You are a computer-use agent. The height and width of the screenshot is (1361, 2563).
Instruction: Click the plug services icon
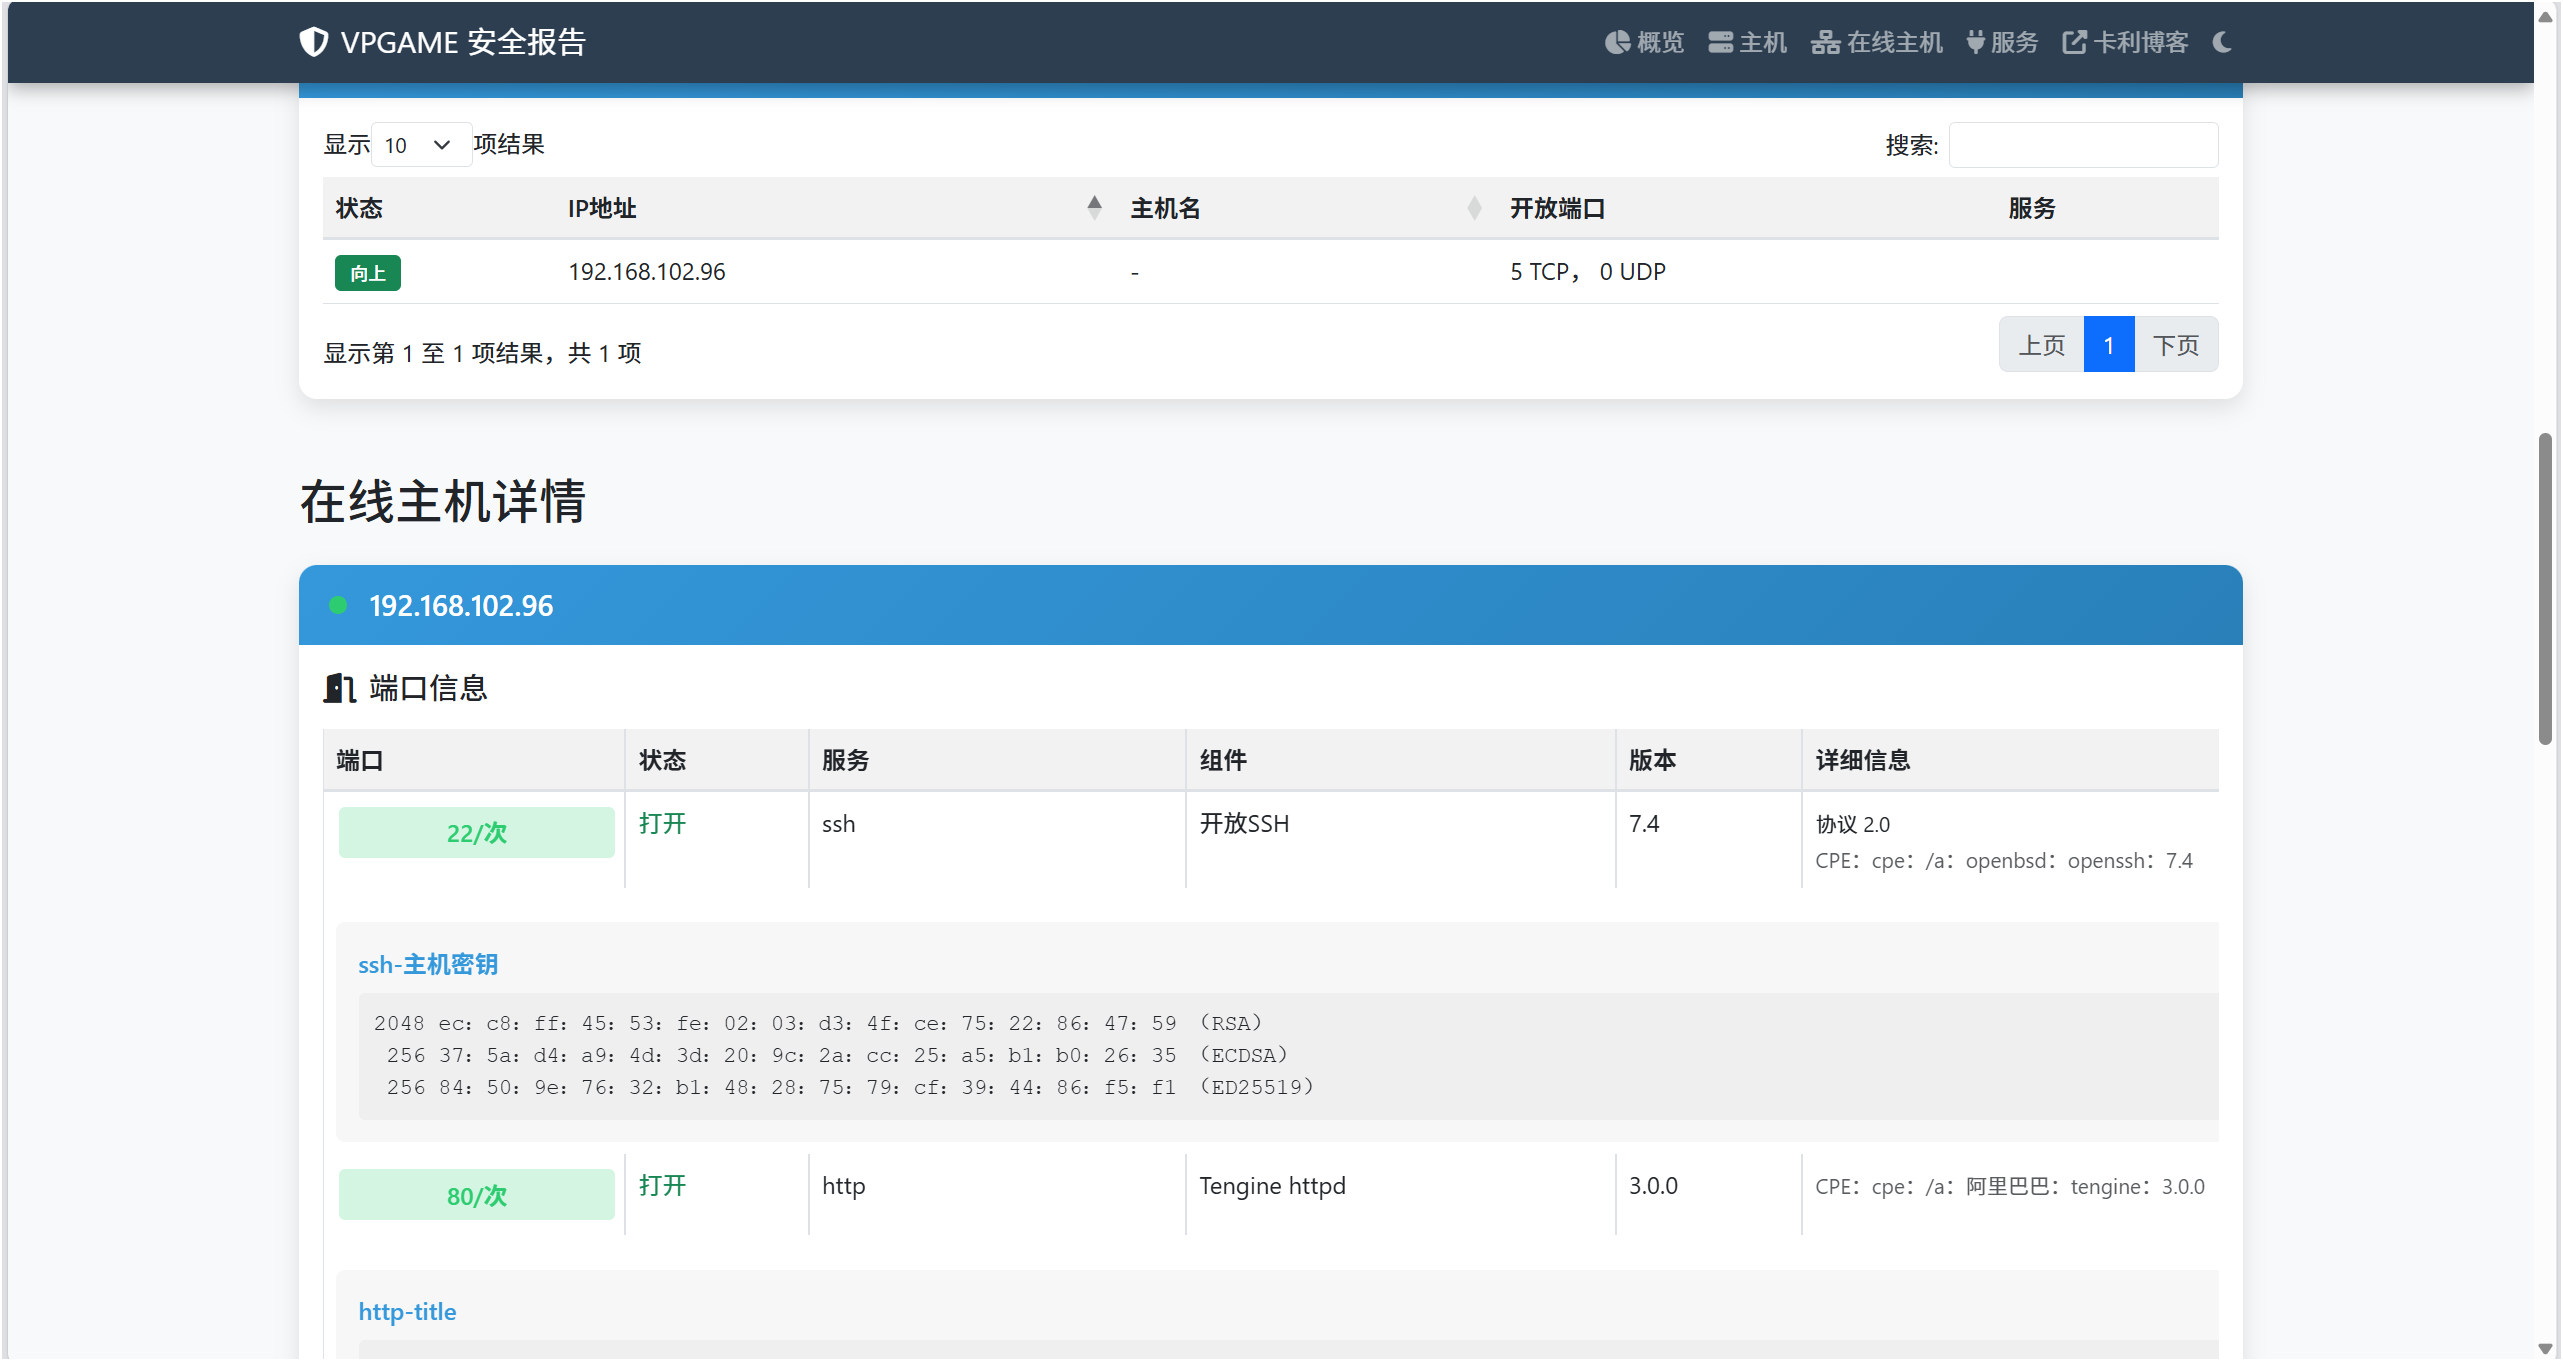[x=1975, y=42]
